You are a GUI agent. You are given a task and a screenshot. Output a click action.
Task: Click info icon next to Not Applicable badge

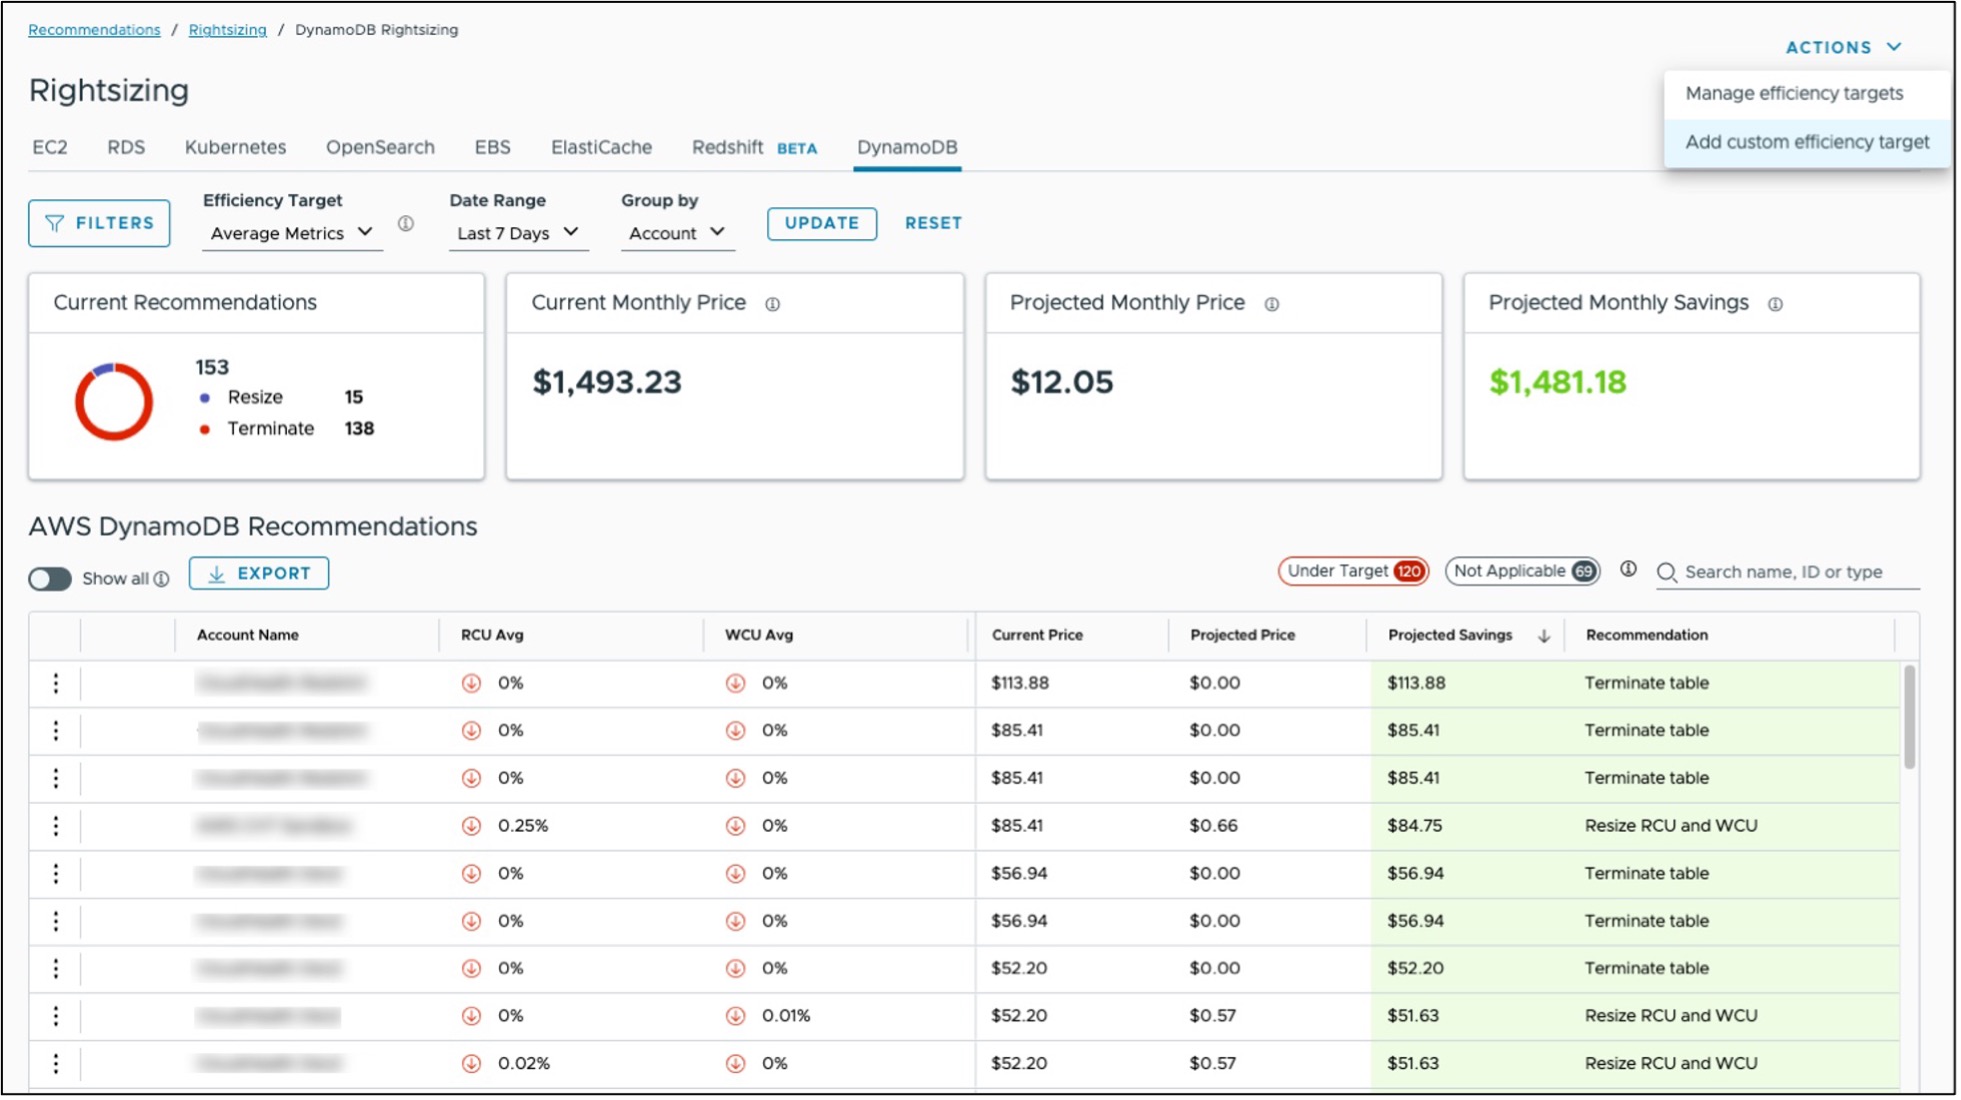(x=1628, y=570)
